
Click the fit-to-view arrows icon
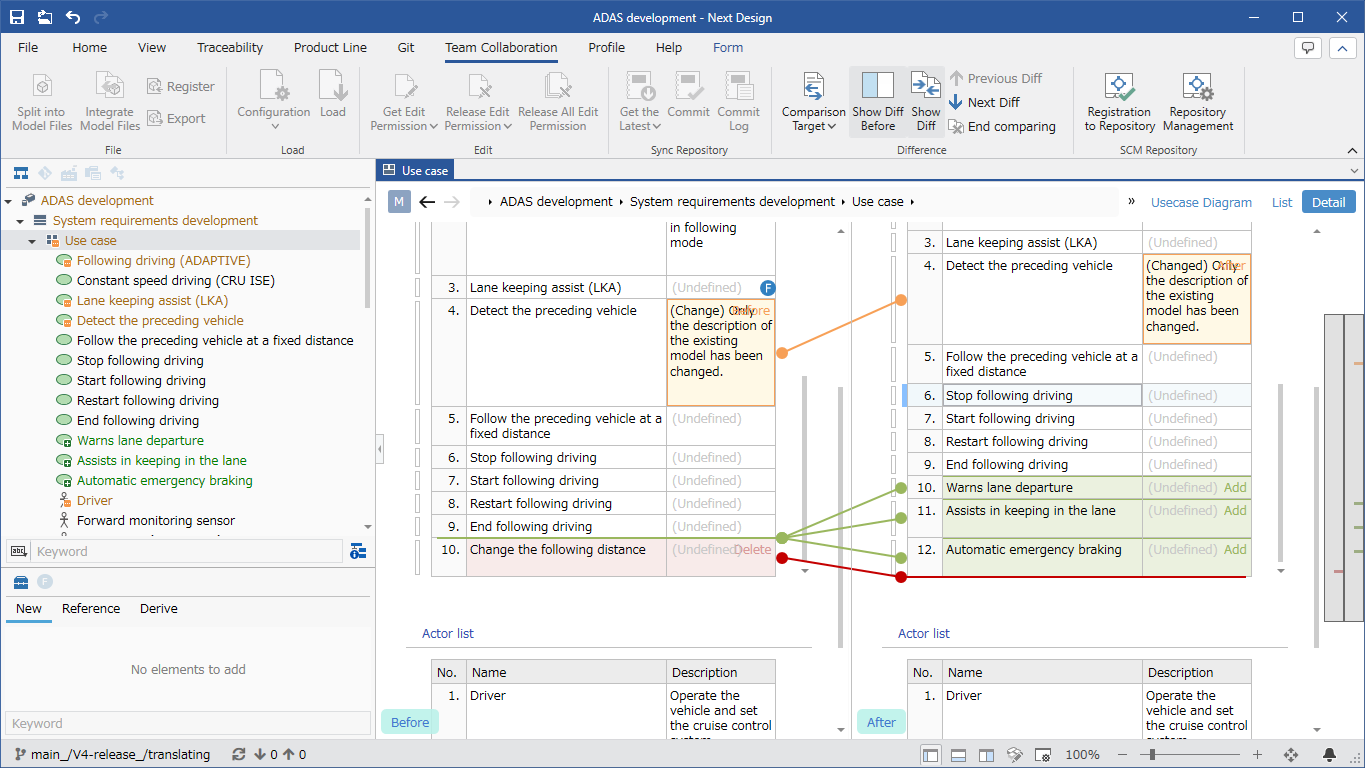[1291, 755]
